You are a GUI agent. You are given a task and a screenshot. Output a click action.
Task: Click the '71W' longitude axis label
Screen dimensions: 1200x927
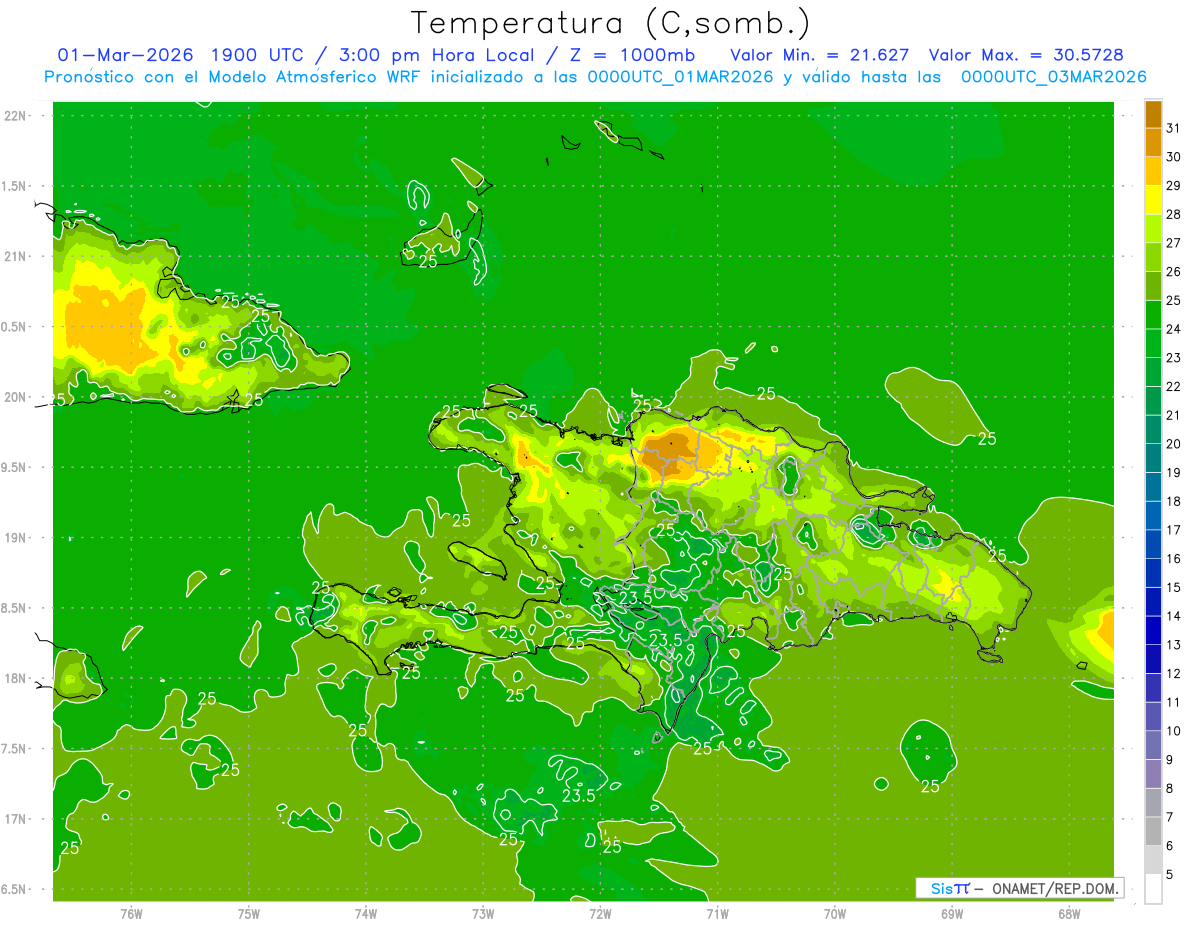(717, 914)
